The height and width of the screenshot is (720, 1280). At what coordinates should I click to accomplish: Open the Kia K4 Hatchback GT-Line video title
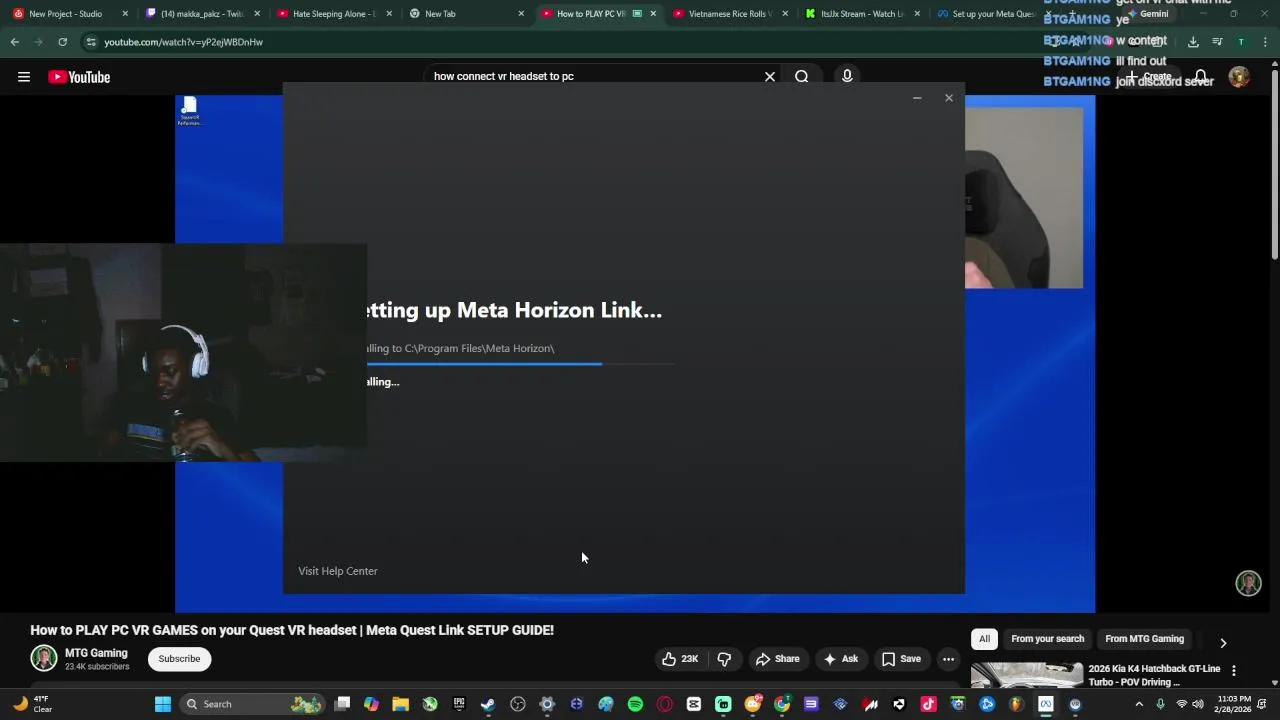click(x=1154, y=675)
